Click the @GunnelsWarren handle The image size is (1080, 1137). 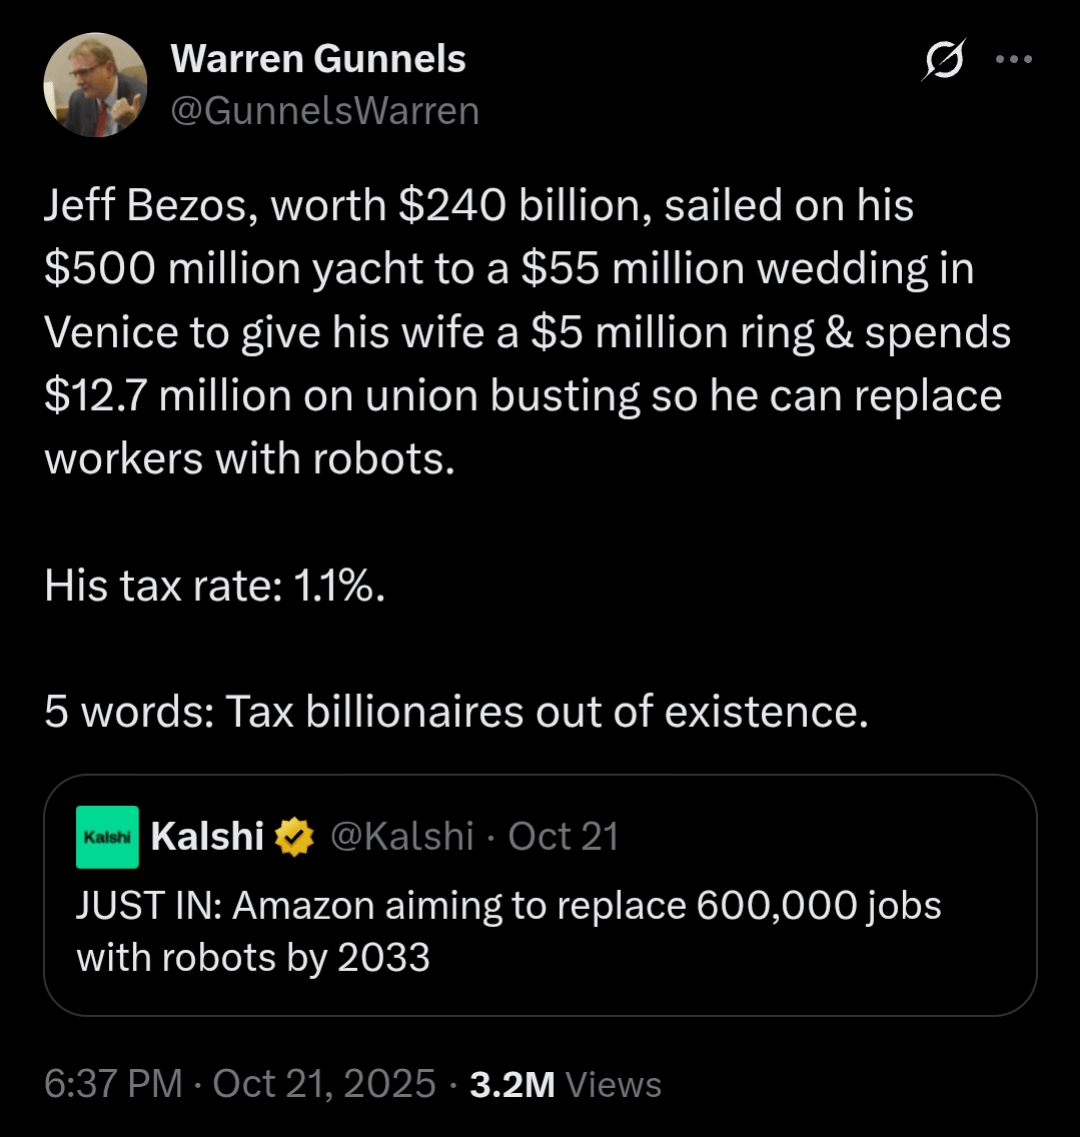(x=325, y=110)
